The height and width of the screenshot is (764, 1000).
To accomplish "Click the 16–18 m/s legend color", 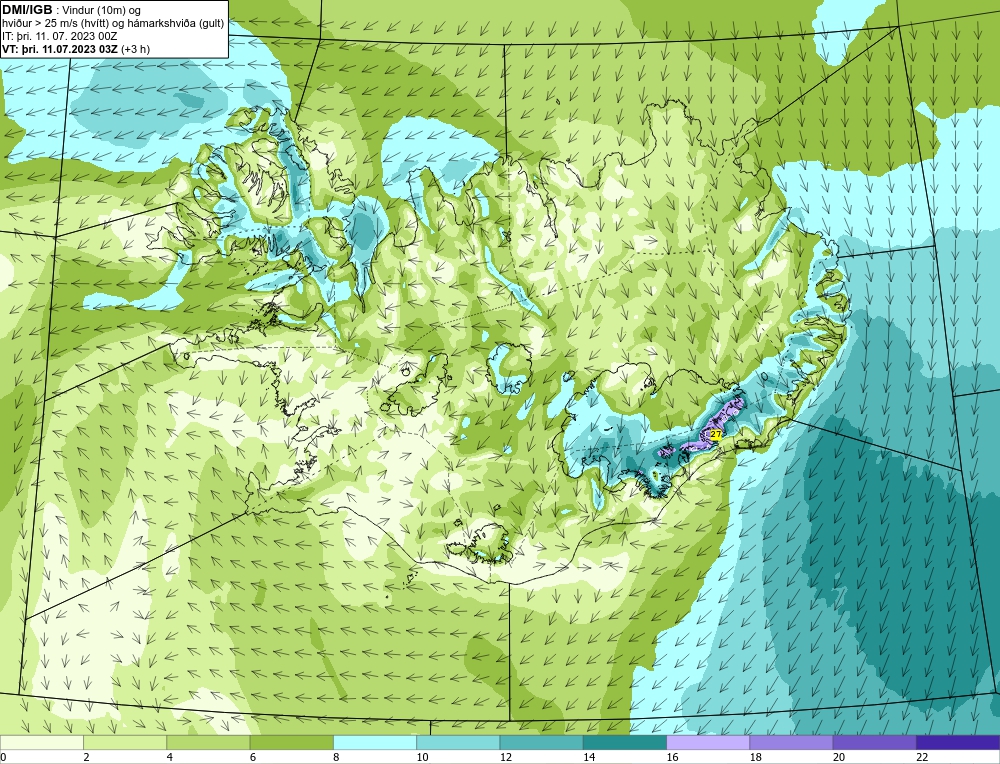I will [x=708, y=743].
